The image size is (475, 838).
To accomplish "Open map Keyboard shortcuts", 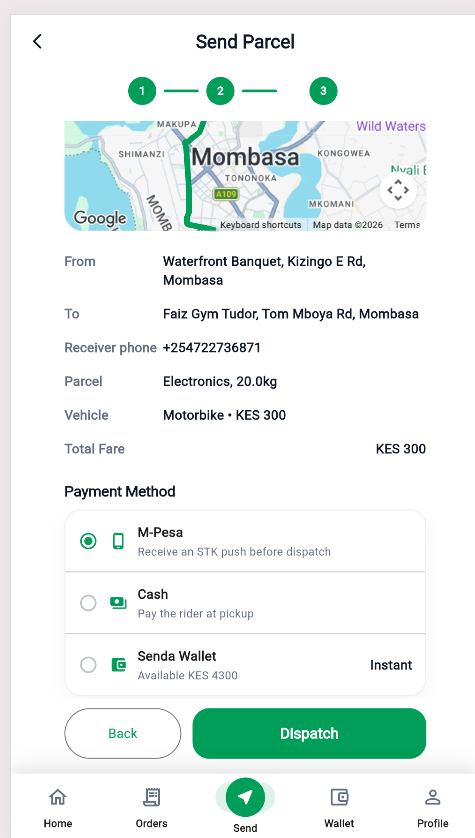I will click(x=261, y=225).
